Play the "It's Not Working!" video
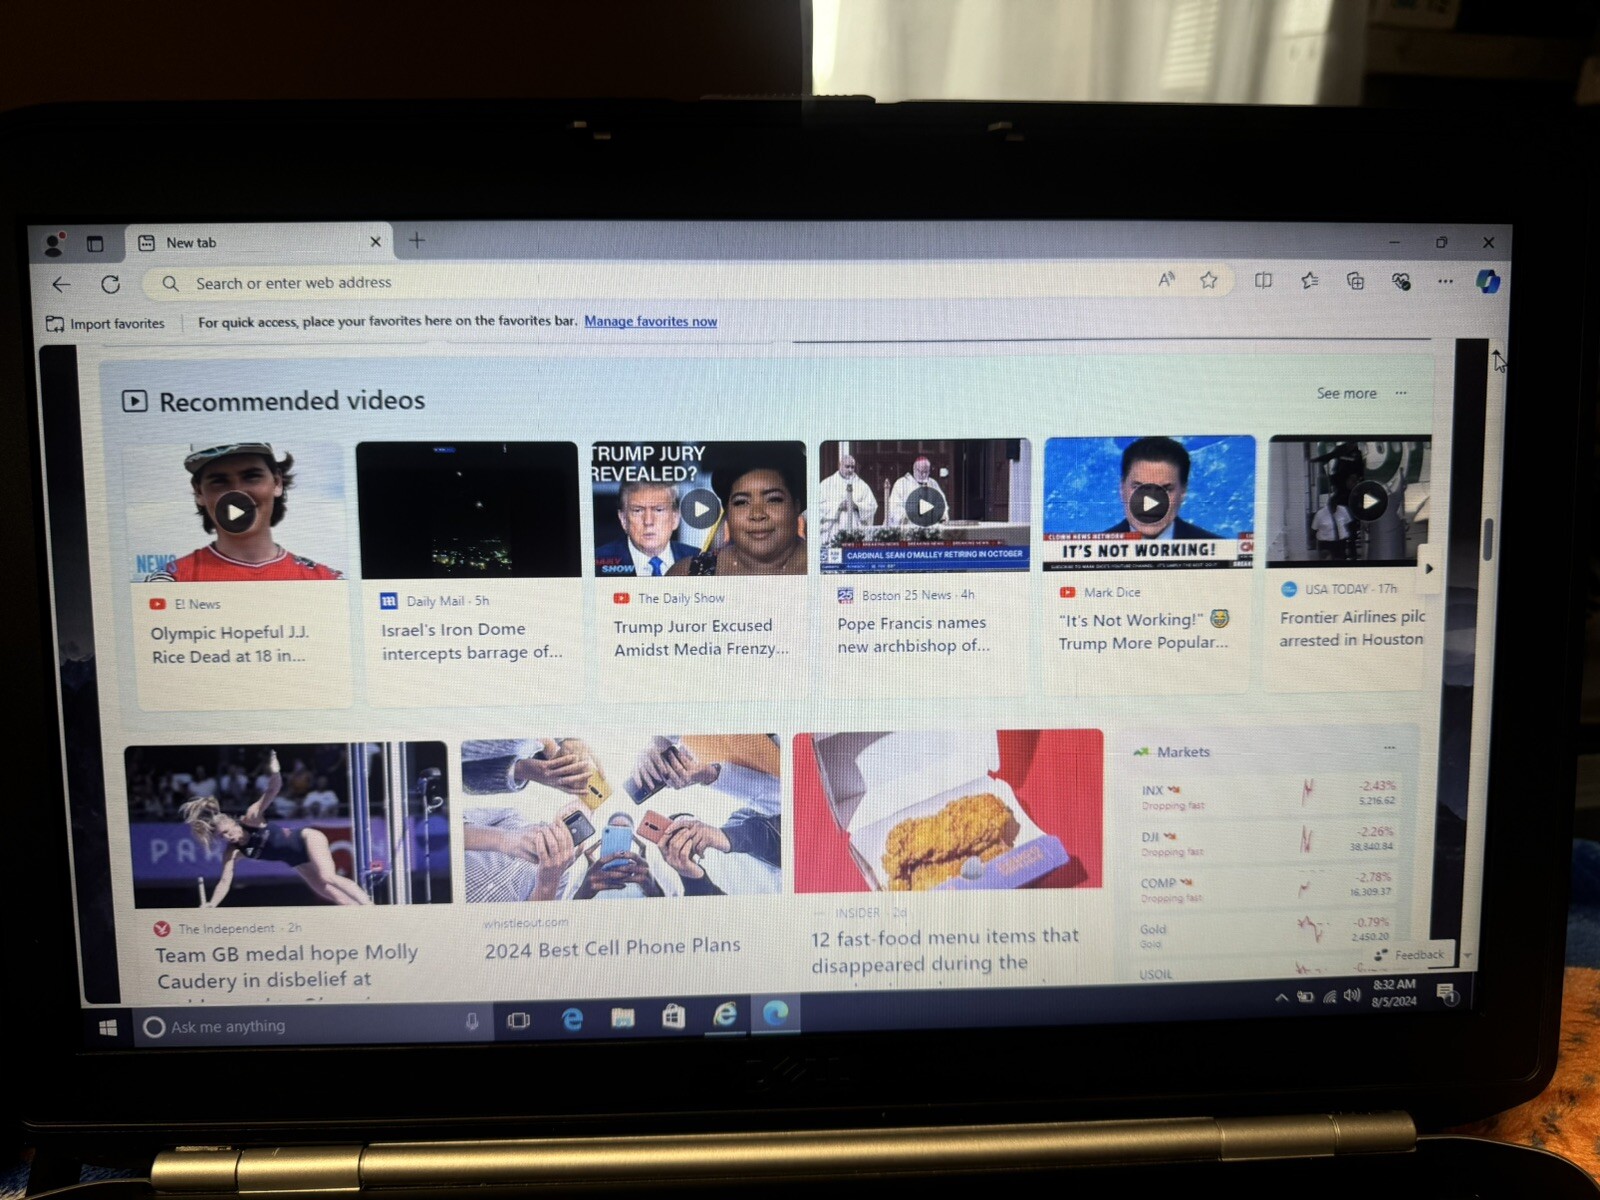 tap(1149, 503)
